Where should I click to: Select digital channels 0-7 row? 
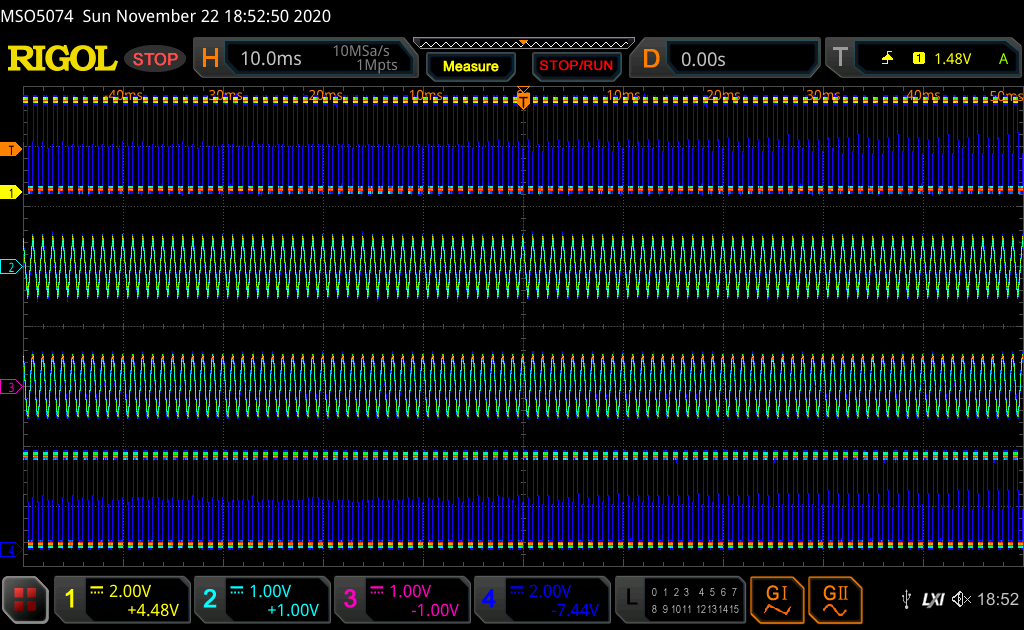(x=694, y=592)
